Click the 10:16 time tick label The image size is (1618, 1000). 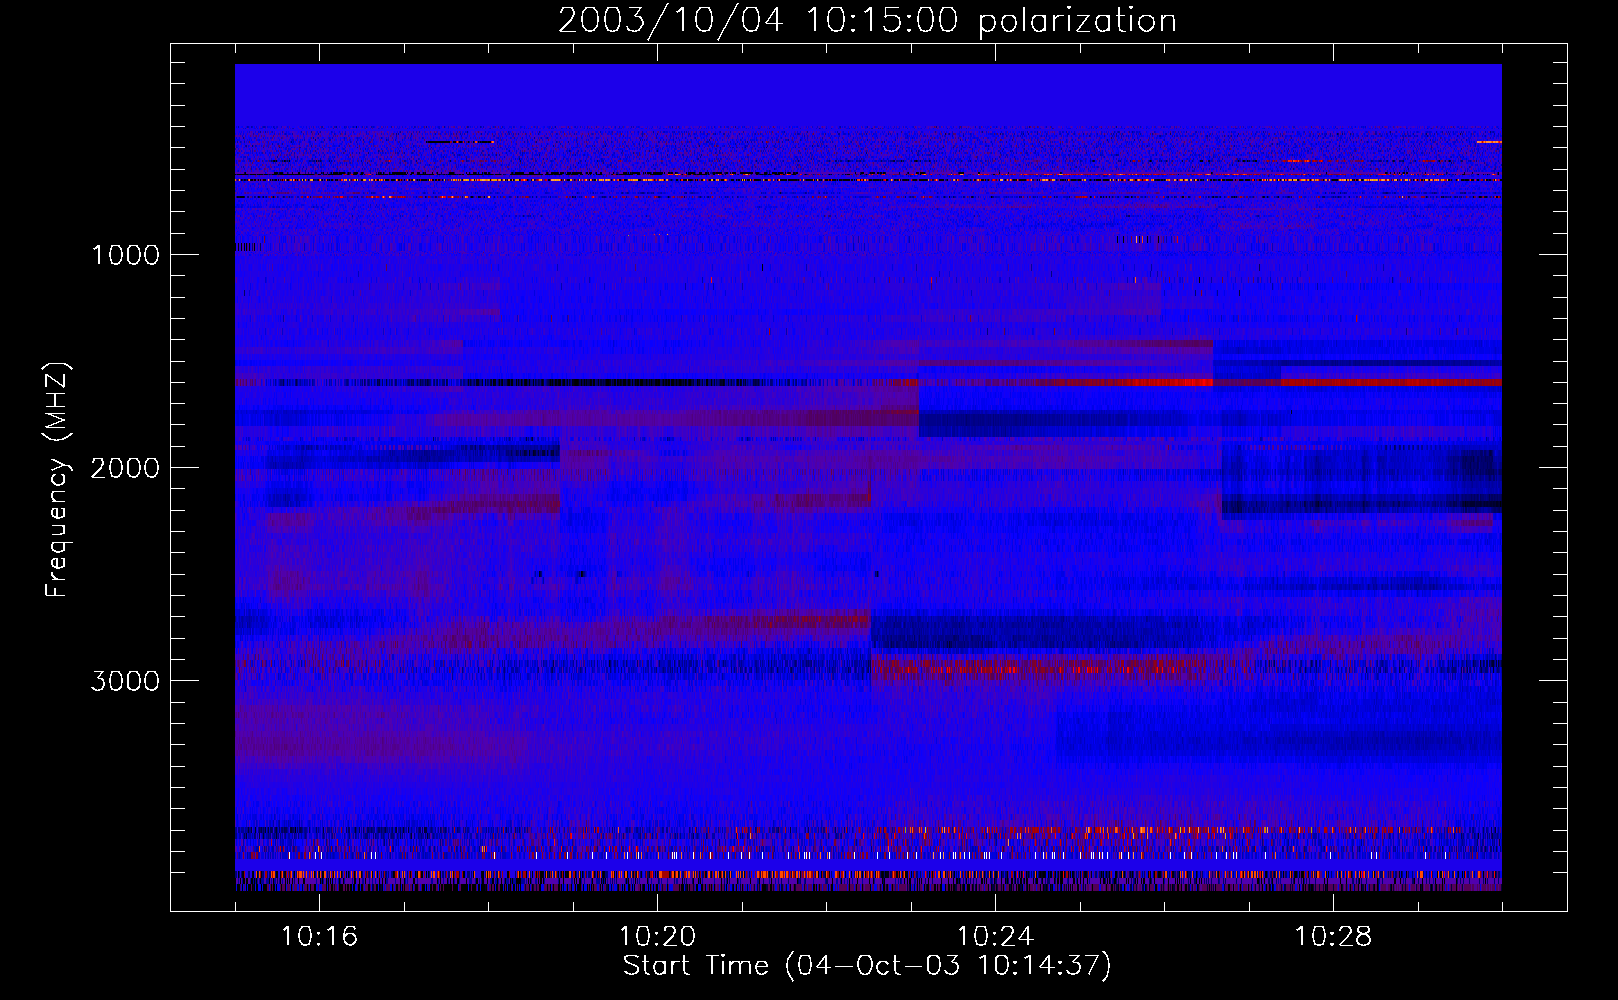[x=319, y=936]
